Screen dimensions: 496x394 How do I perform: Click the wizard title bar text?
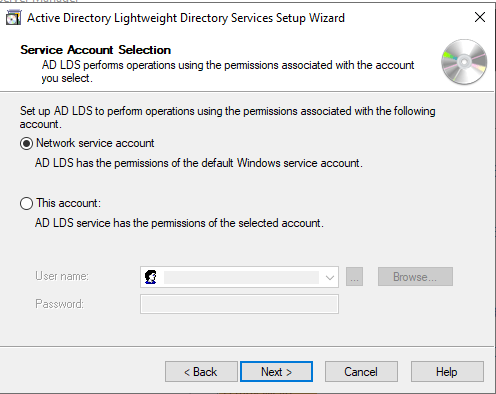coord(186,18)
